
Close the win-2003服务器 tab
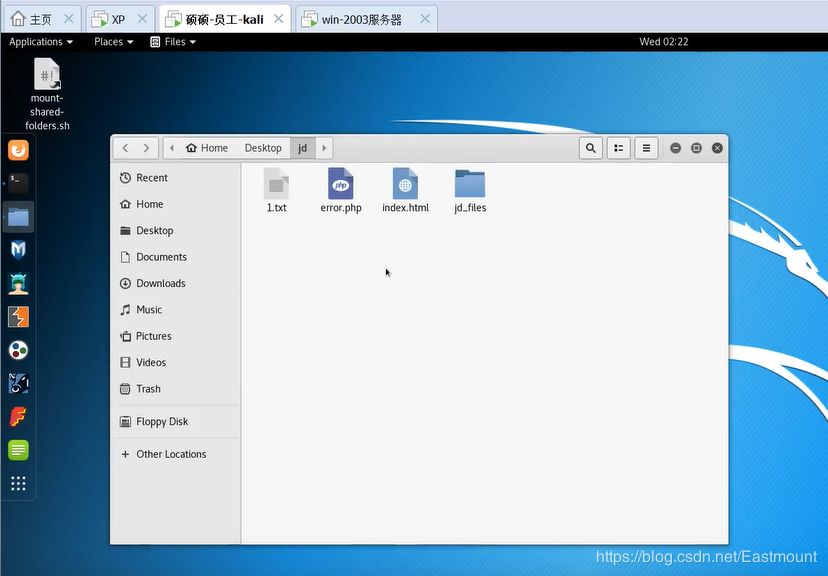[425, 19]
